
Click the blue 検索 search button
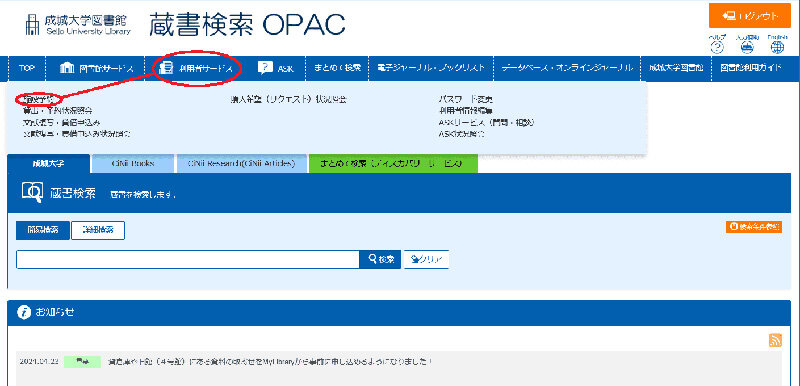tap(381, 260)
